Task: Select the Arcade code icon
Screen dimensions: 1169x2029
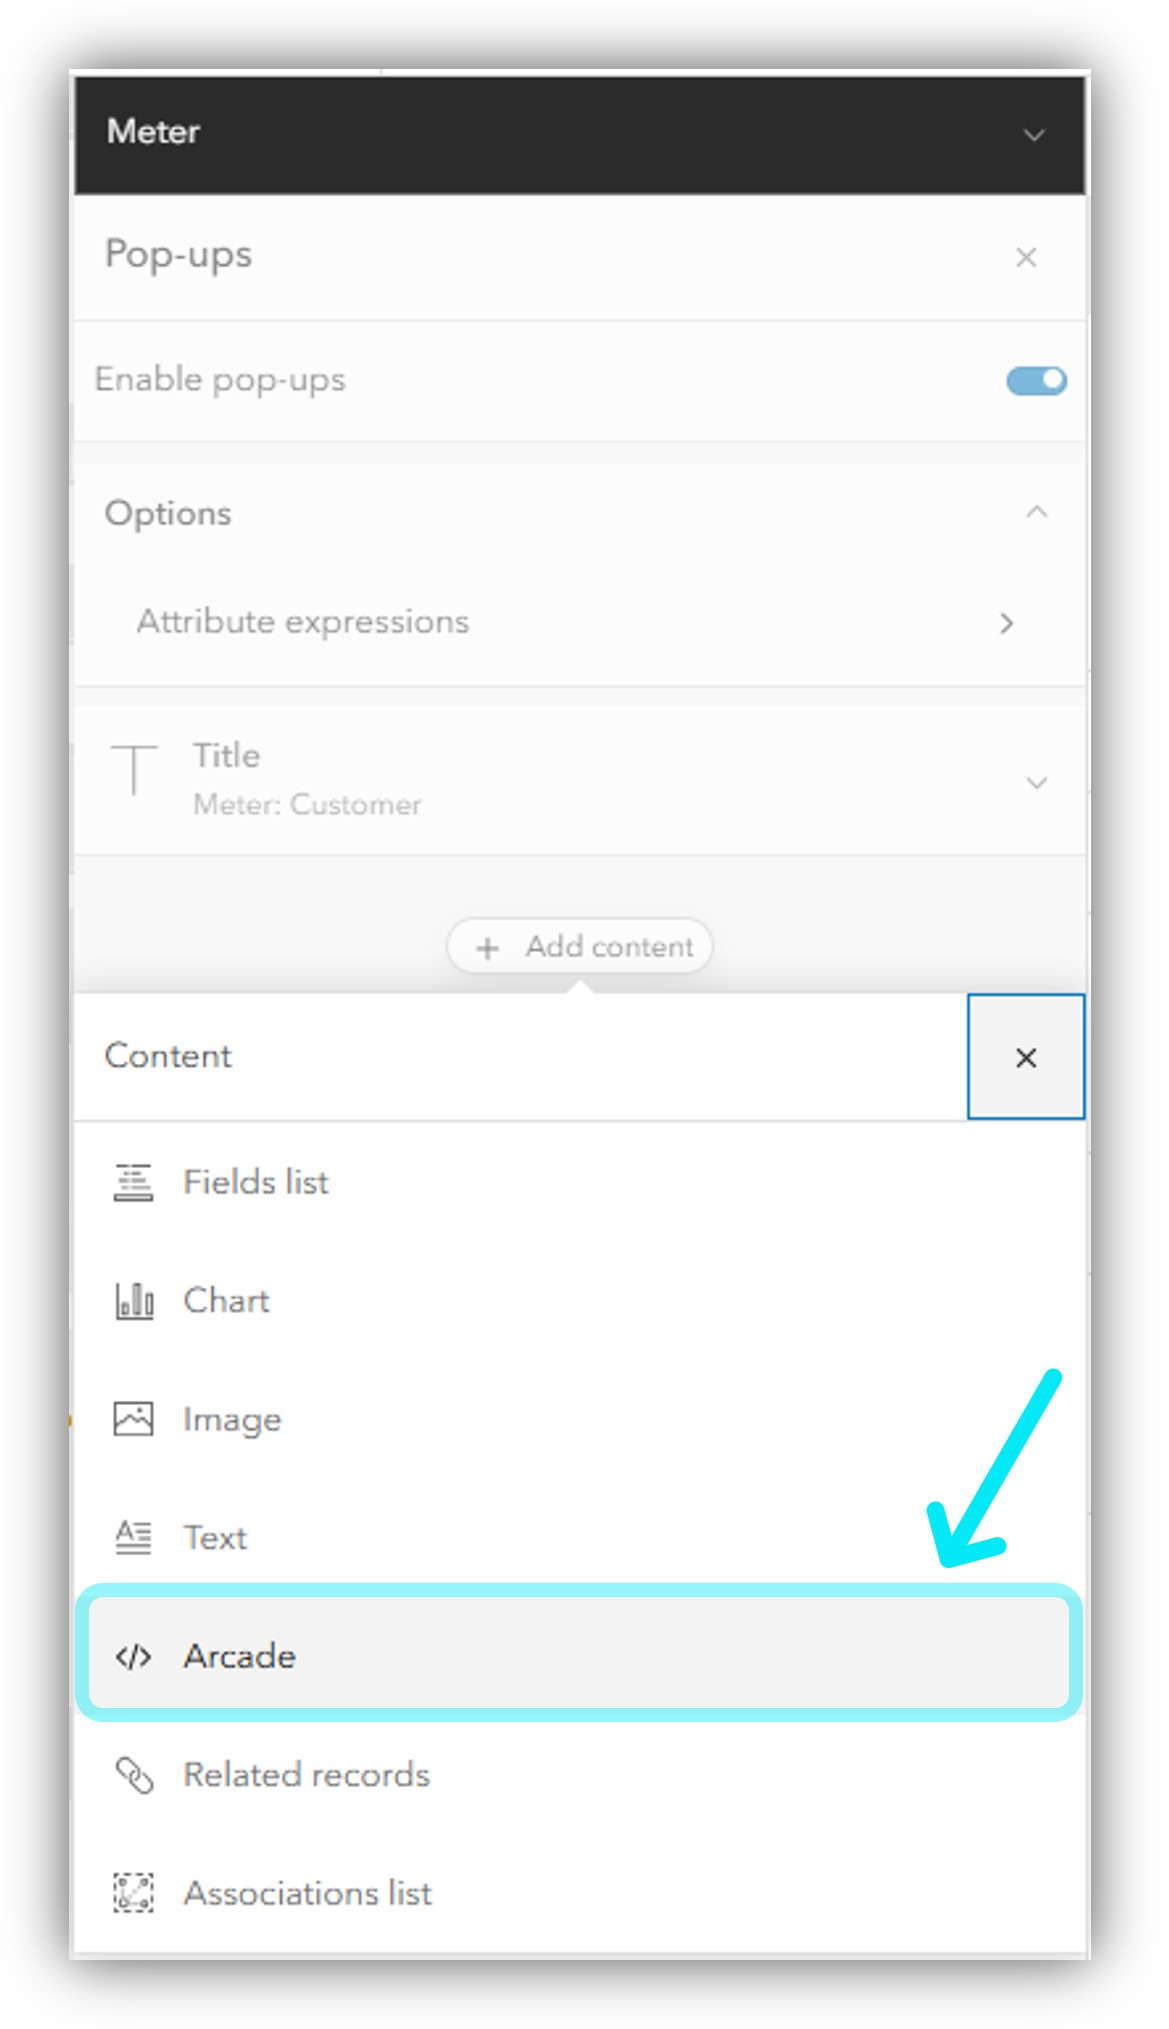Action: pos(133,1655)
